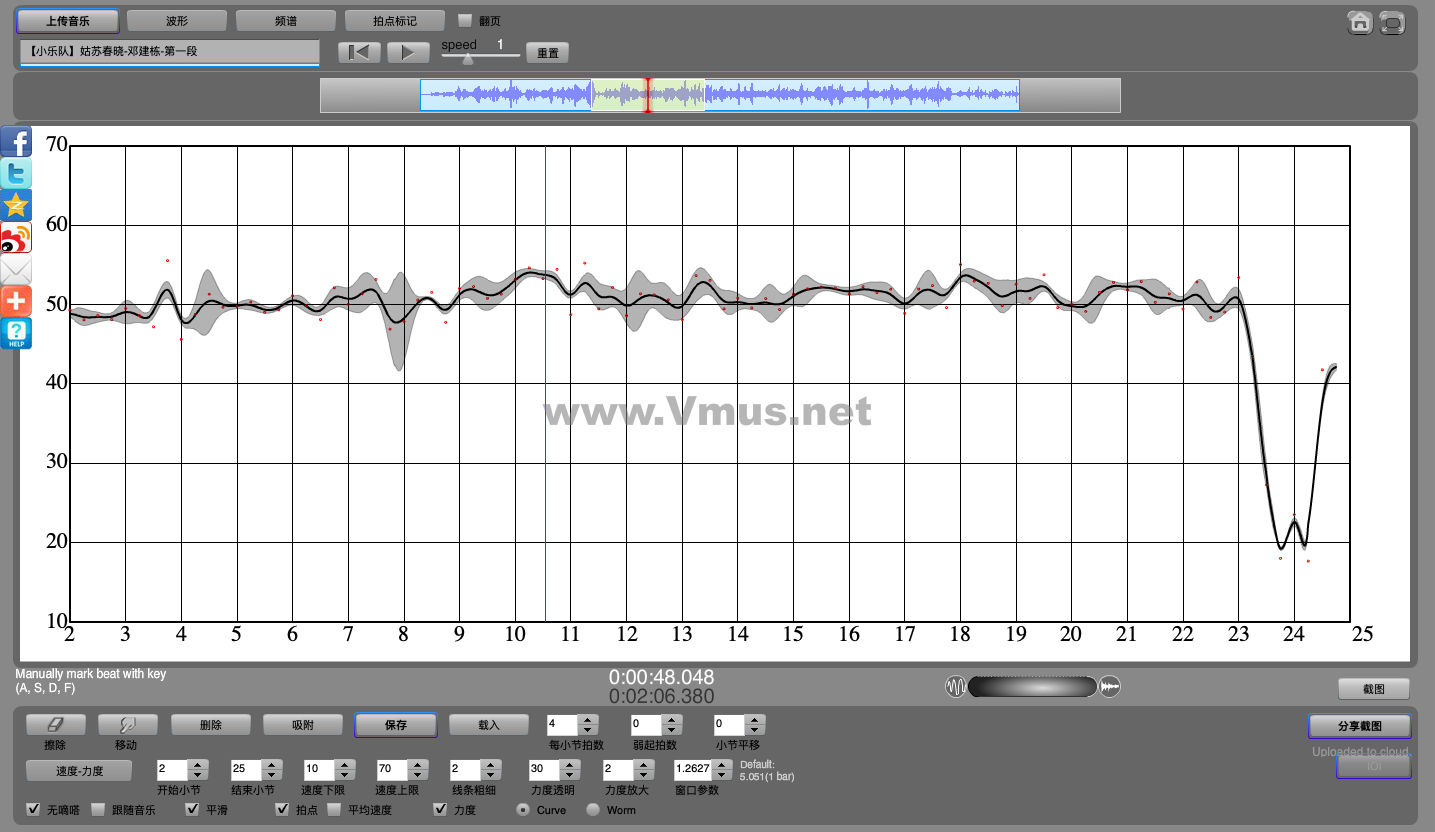Open the HELP question mark icon
1435x832 pixels.
[x=16, y=333]
